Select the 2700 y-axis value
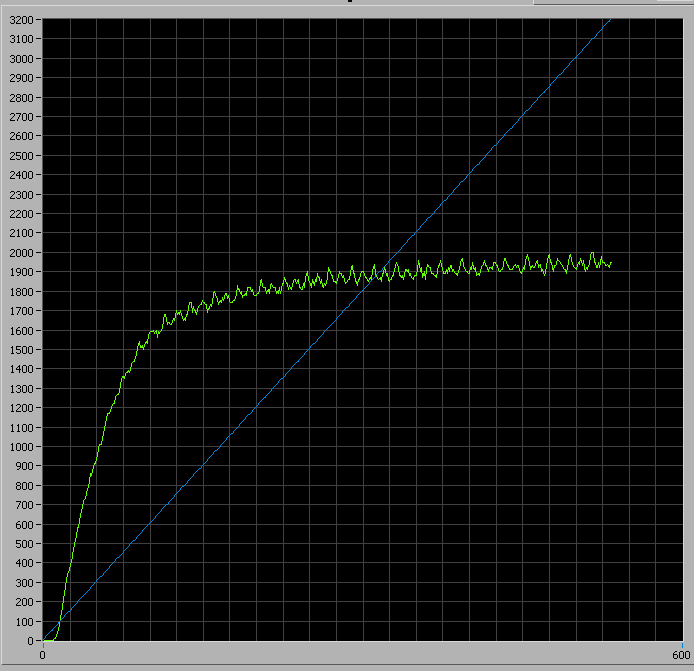The image size is (694, 671). point(21,117)
